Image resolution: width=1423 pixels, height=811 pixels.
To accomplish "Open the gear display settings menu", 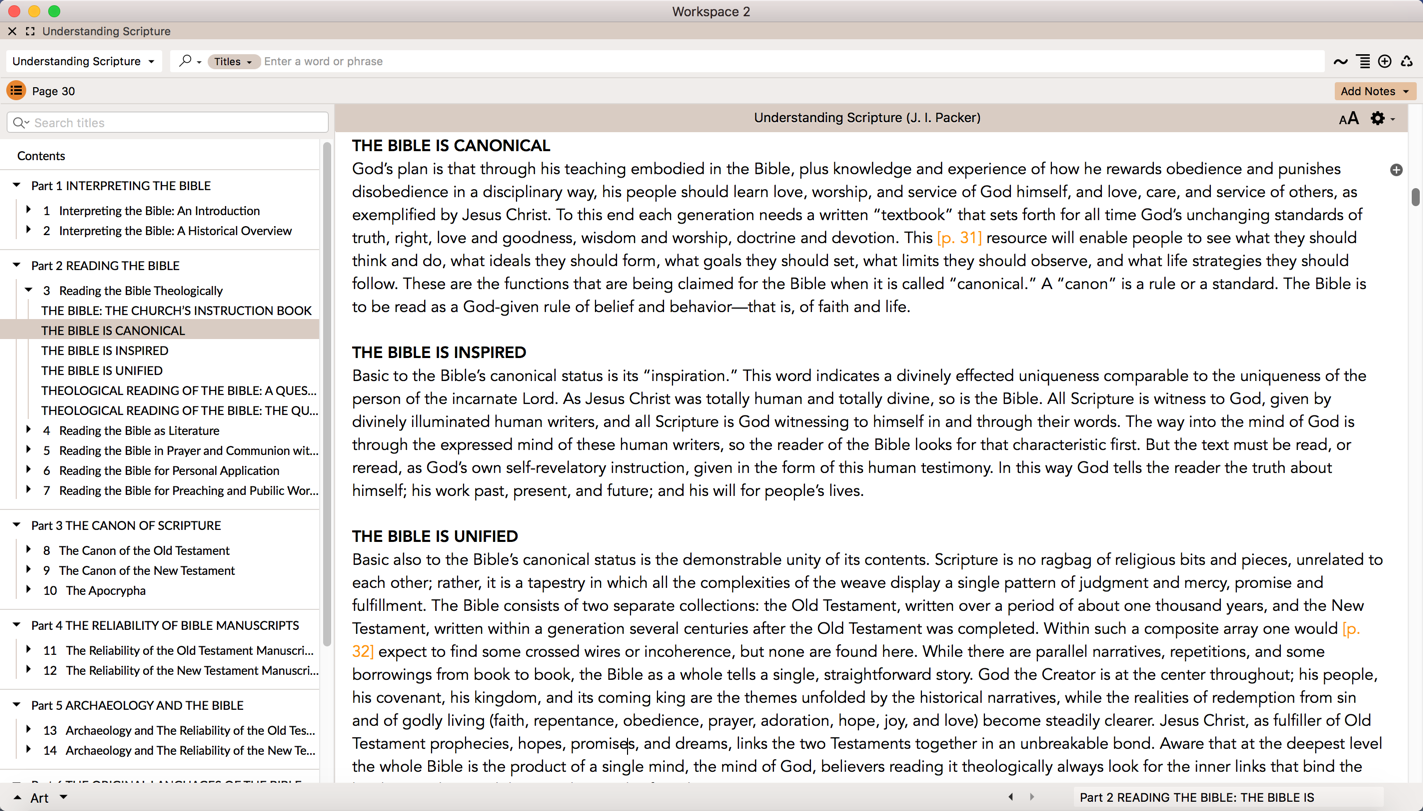I will point(1380,119).
